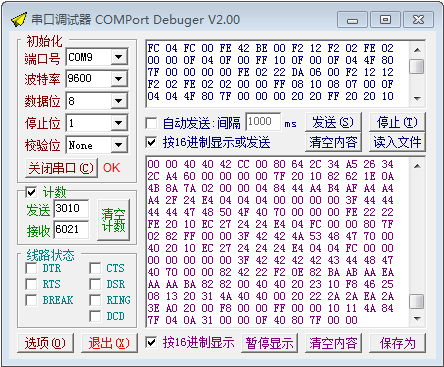Click scroll-up arrow in receive data box
The image size is (444, 367).
417,166
